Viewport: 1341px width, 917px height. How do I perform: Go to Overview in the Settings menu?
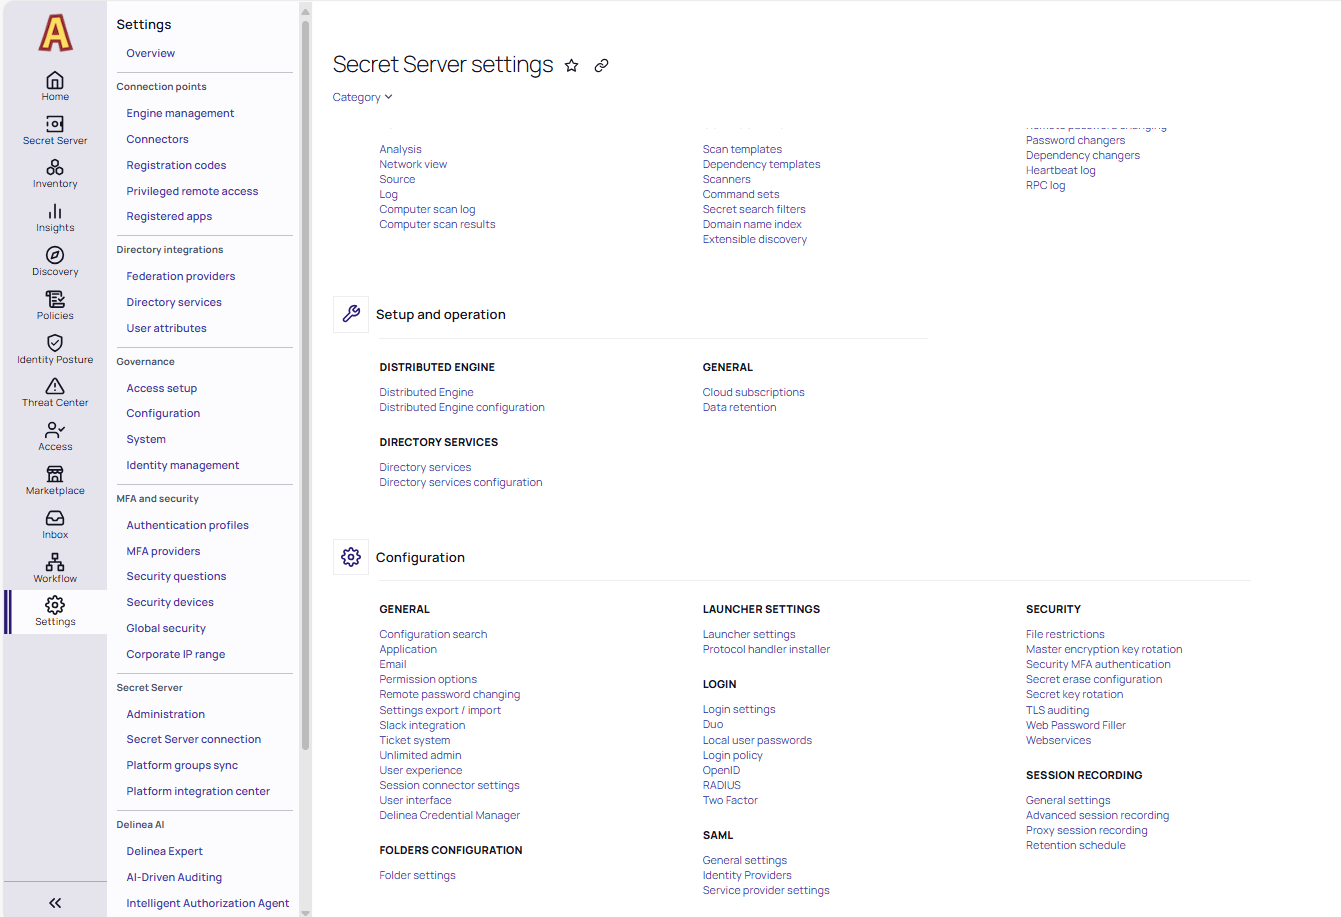pyautogui.click(x=150, y=52)
